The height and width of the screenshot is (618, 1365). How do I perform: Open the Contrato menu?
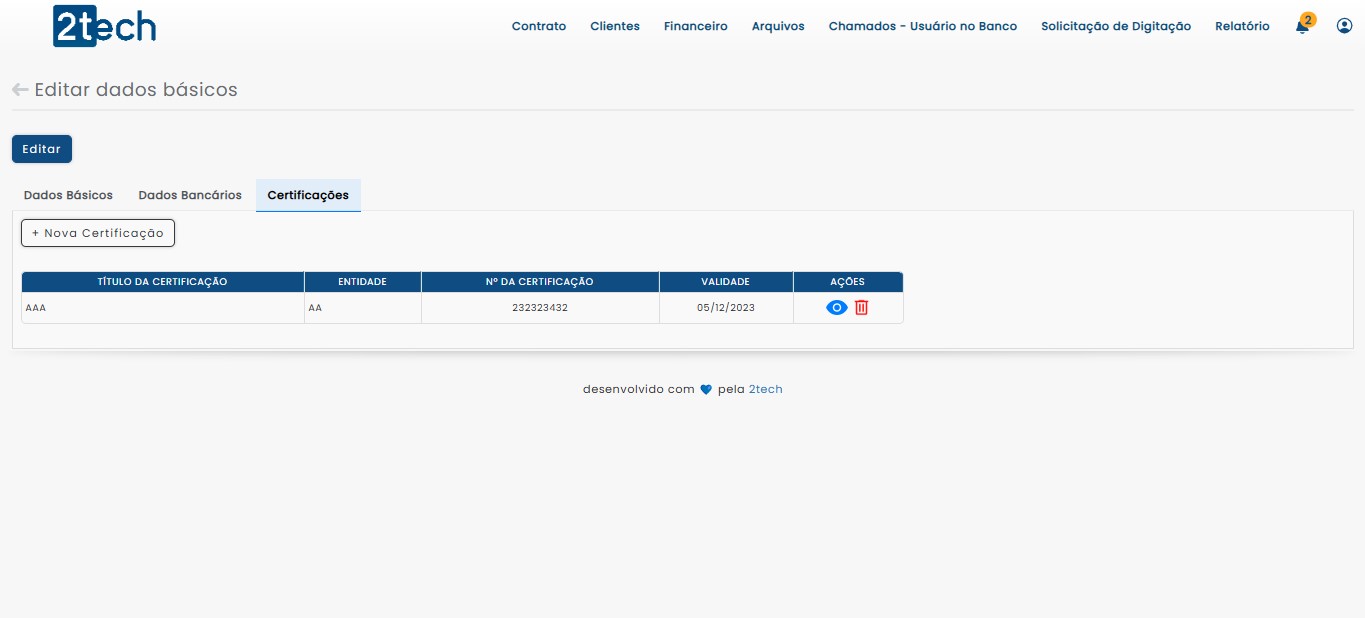538,27
